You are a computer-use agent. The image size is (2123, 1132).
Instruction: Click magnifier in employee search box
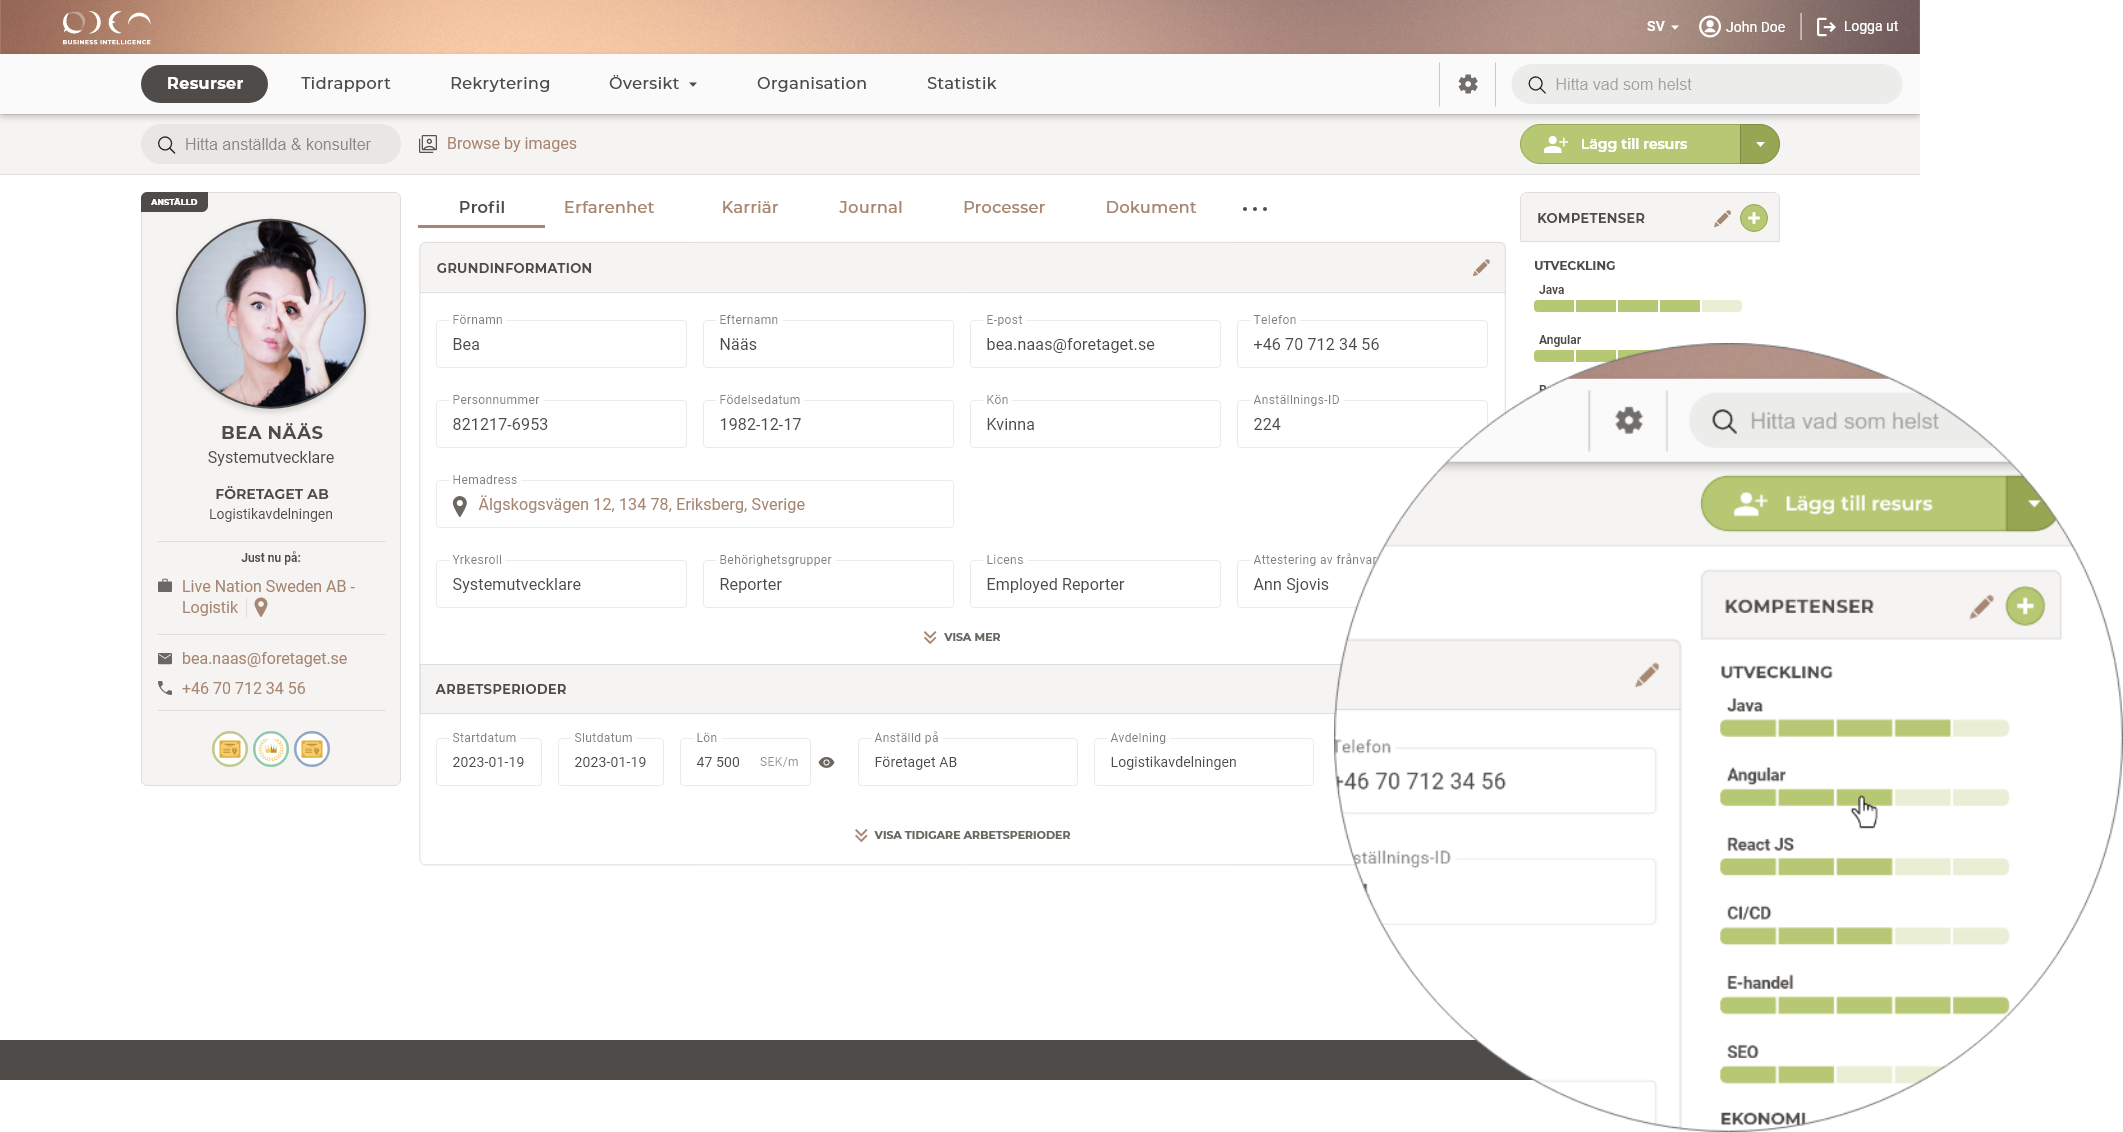coord(167,145)
